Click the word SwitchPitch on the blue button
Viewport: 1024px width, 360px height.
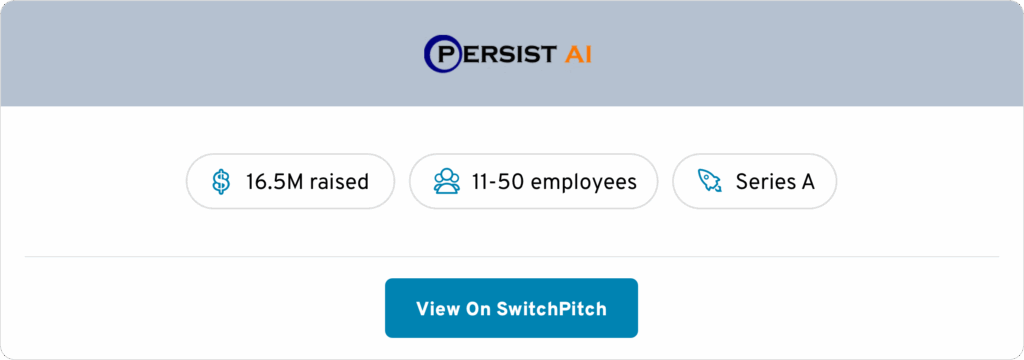(x=552, y=308)
